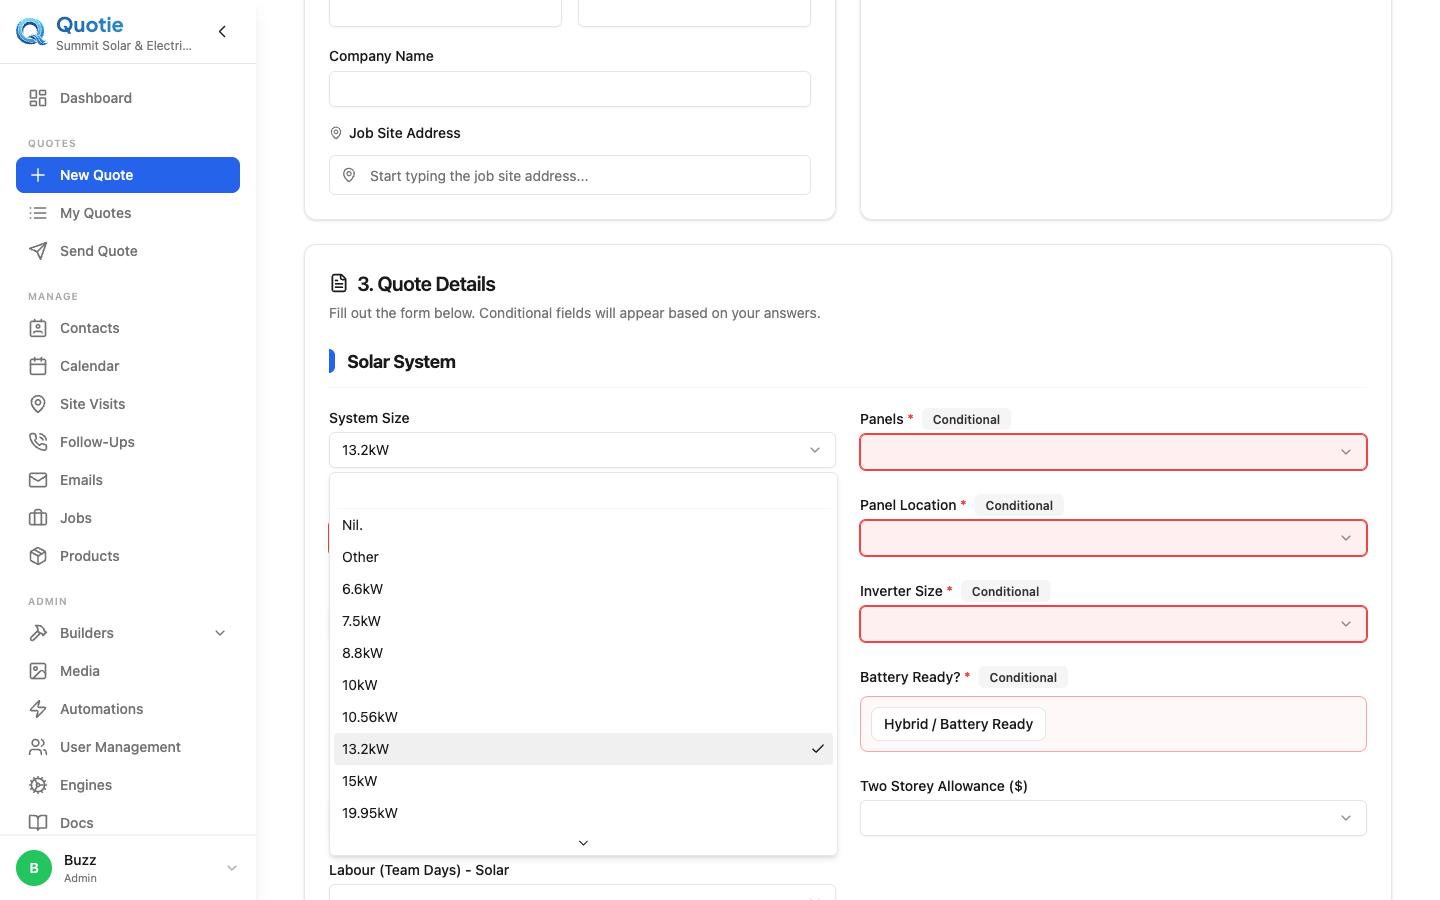Click the Dashboard grid icon

coord(38,98)
